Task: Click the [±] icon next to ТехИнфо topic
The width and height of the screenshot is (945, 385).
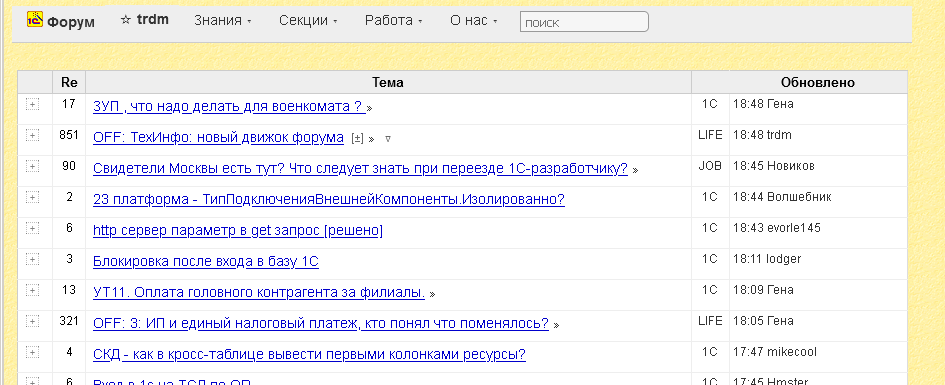Action: 357,139
